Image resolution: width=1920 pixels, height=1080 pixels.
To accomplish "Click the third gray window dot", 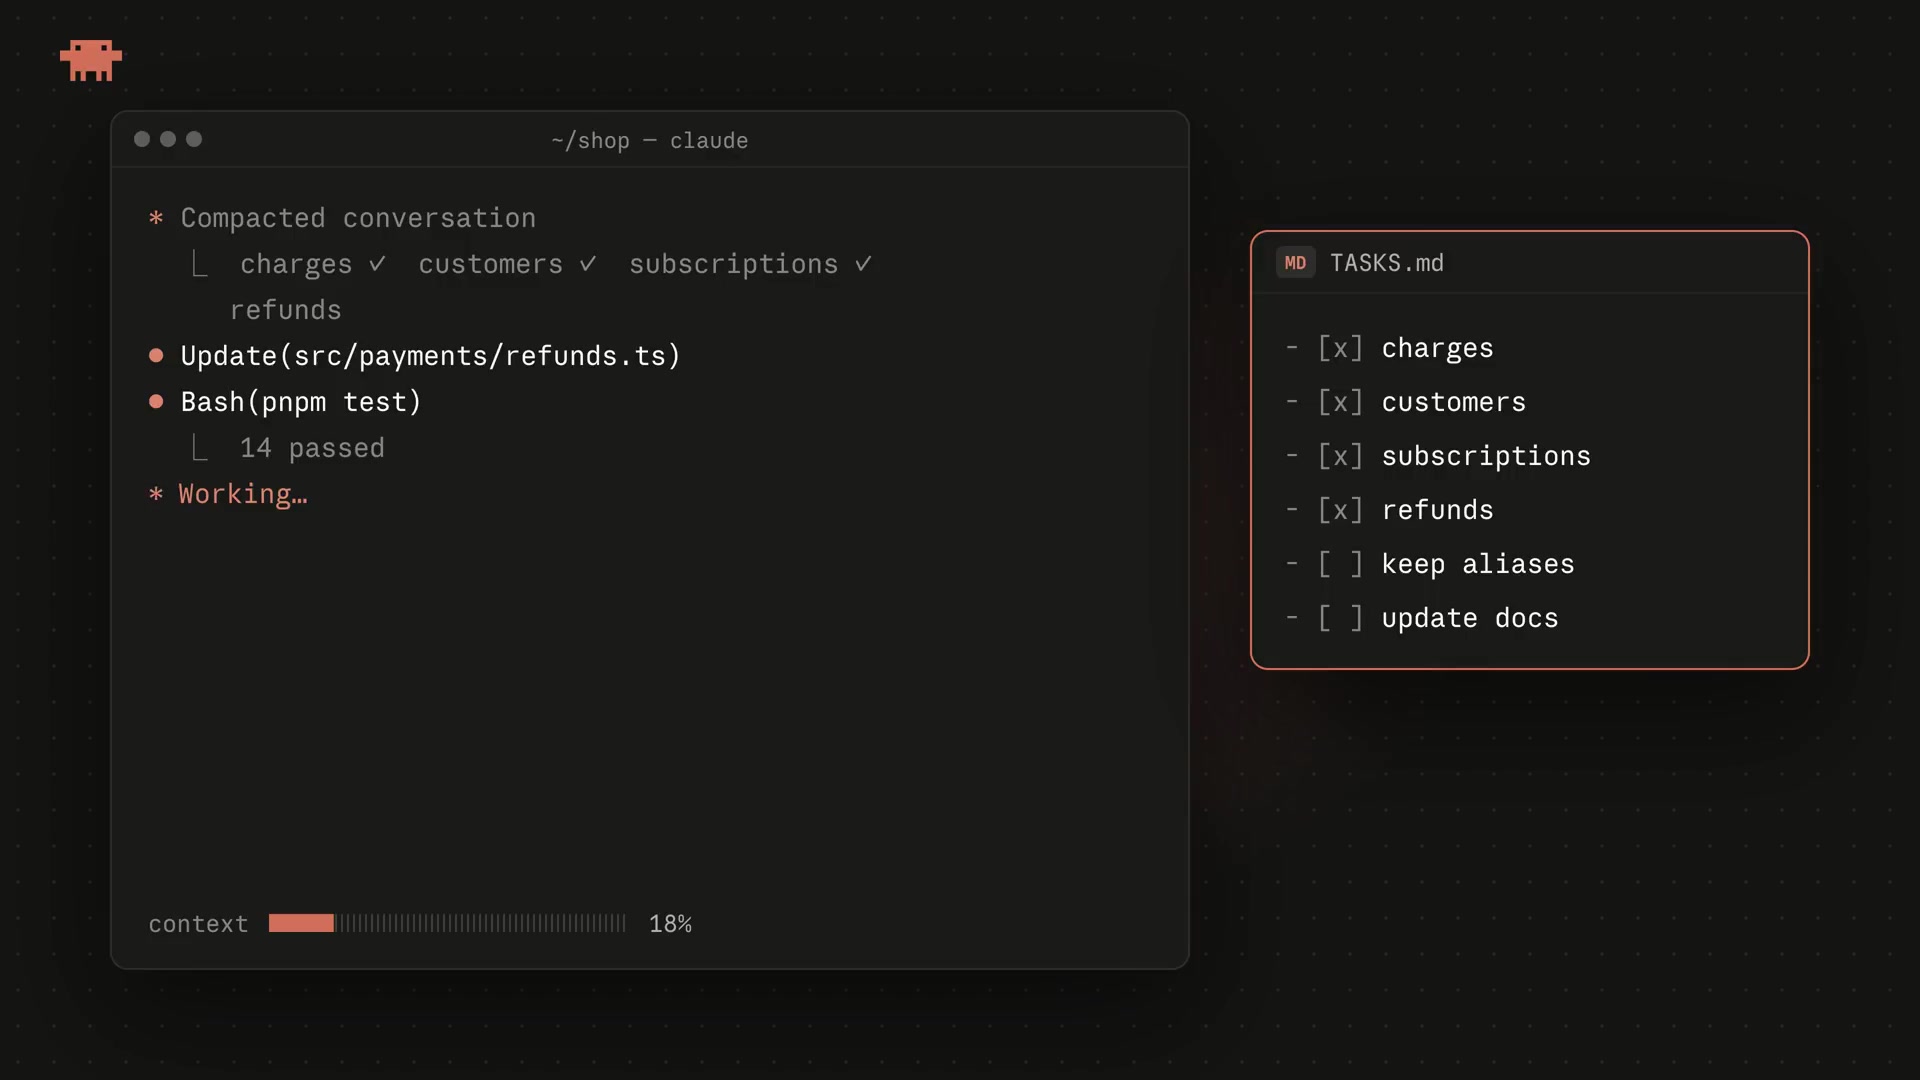I will click(194, 139).
